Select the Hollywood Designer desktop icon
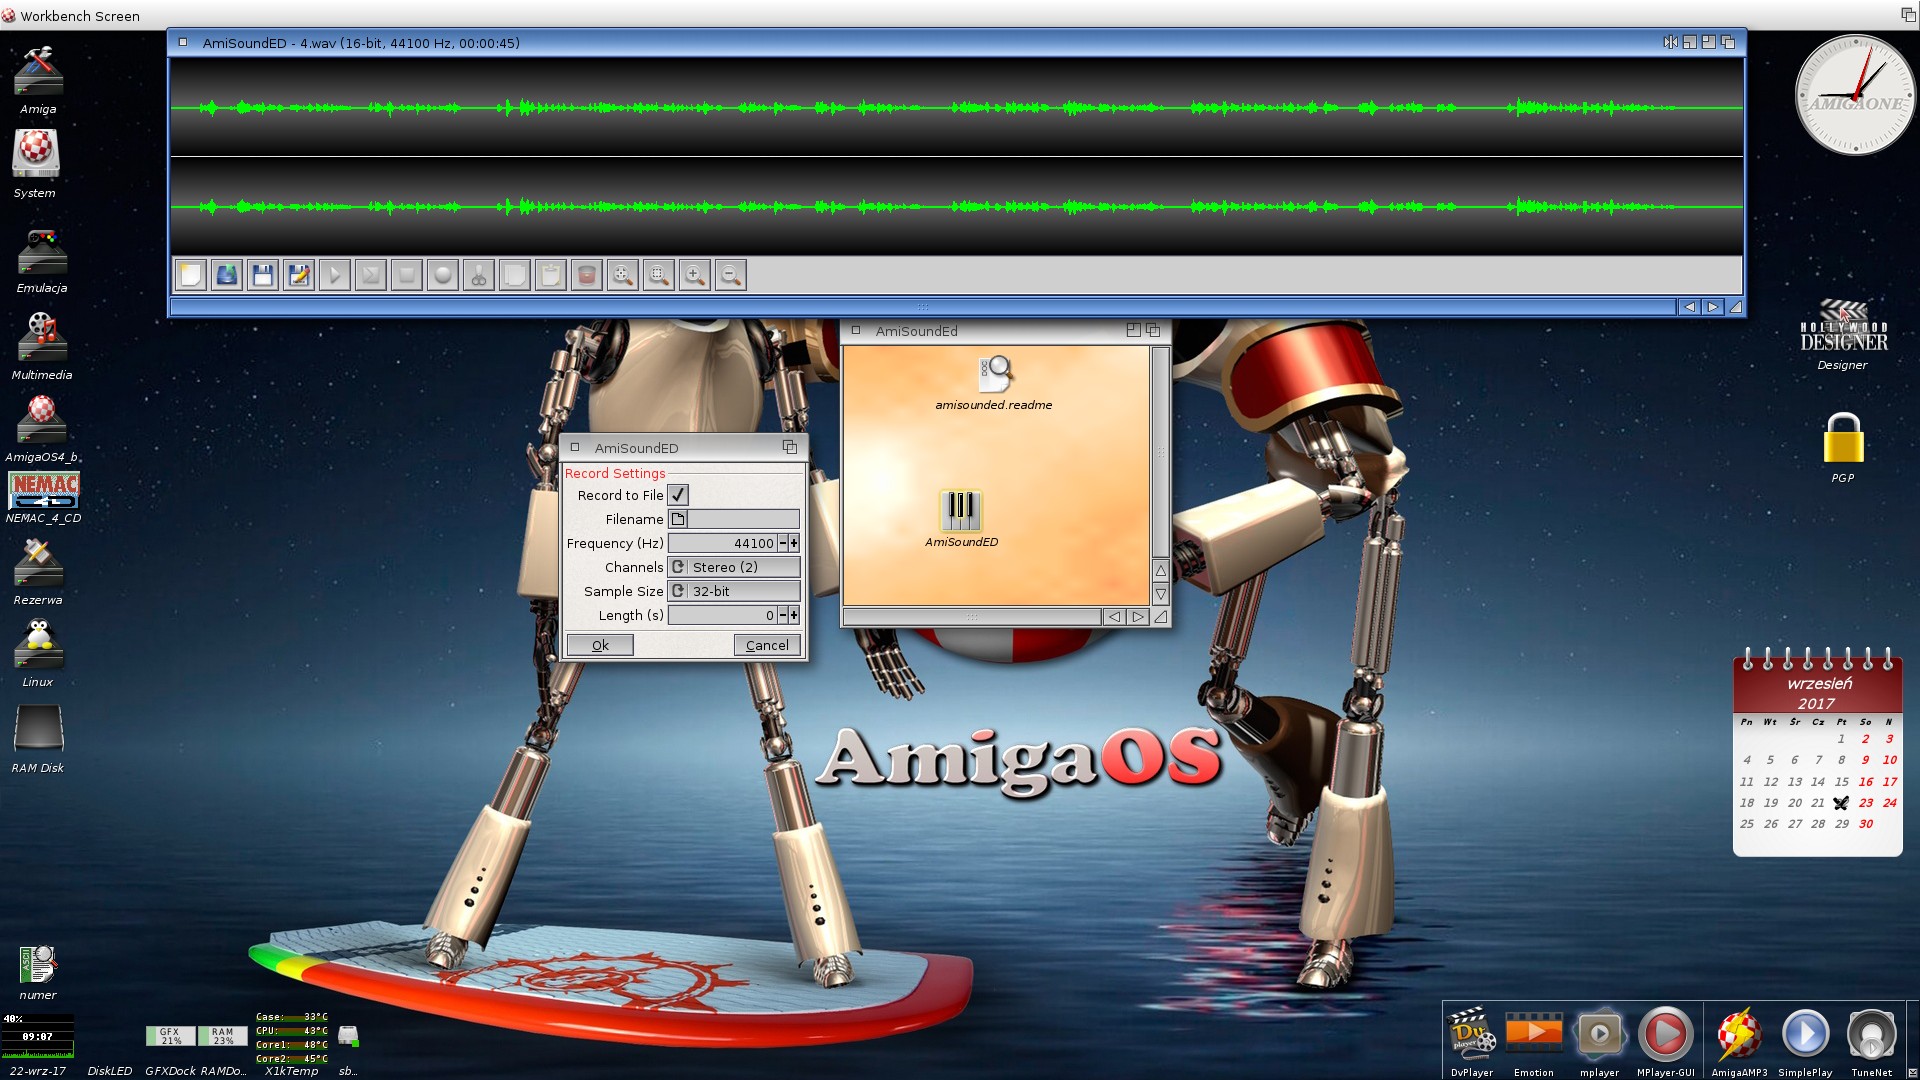The width and height of the screenshot is (1920, 1080). (x=1843, y=336)
